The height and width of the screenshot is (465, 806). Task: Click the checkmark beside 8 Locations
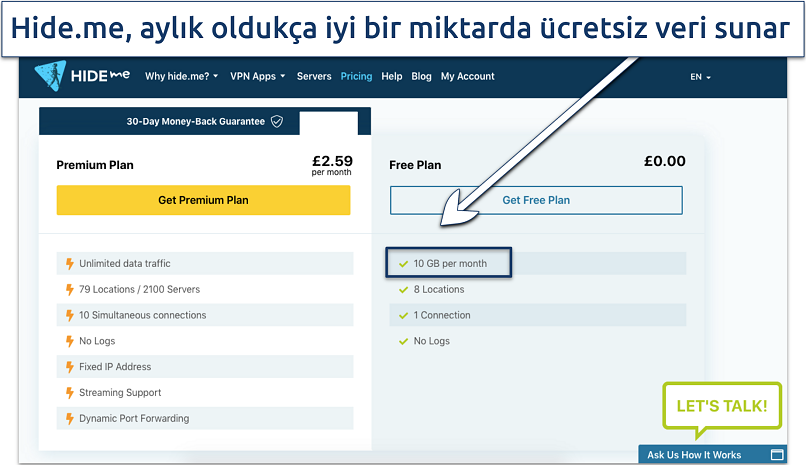pos(403,290)
